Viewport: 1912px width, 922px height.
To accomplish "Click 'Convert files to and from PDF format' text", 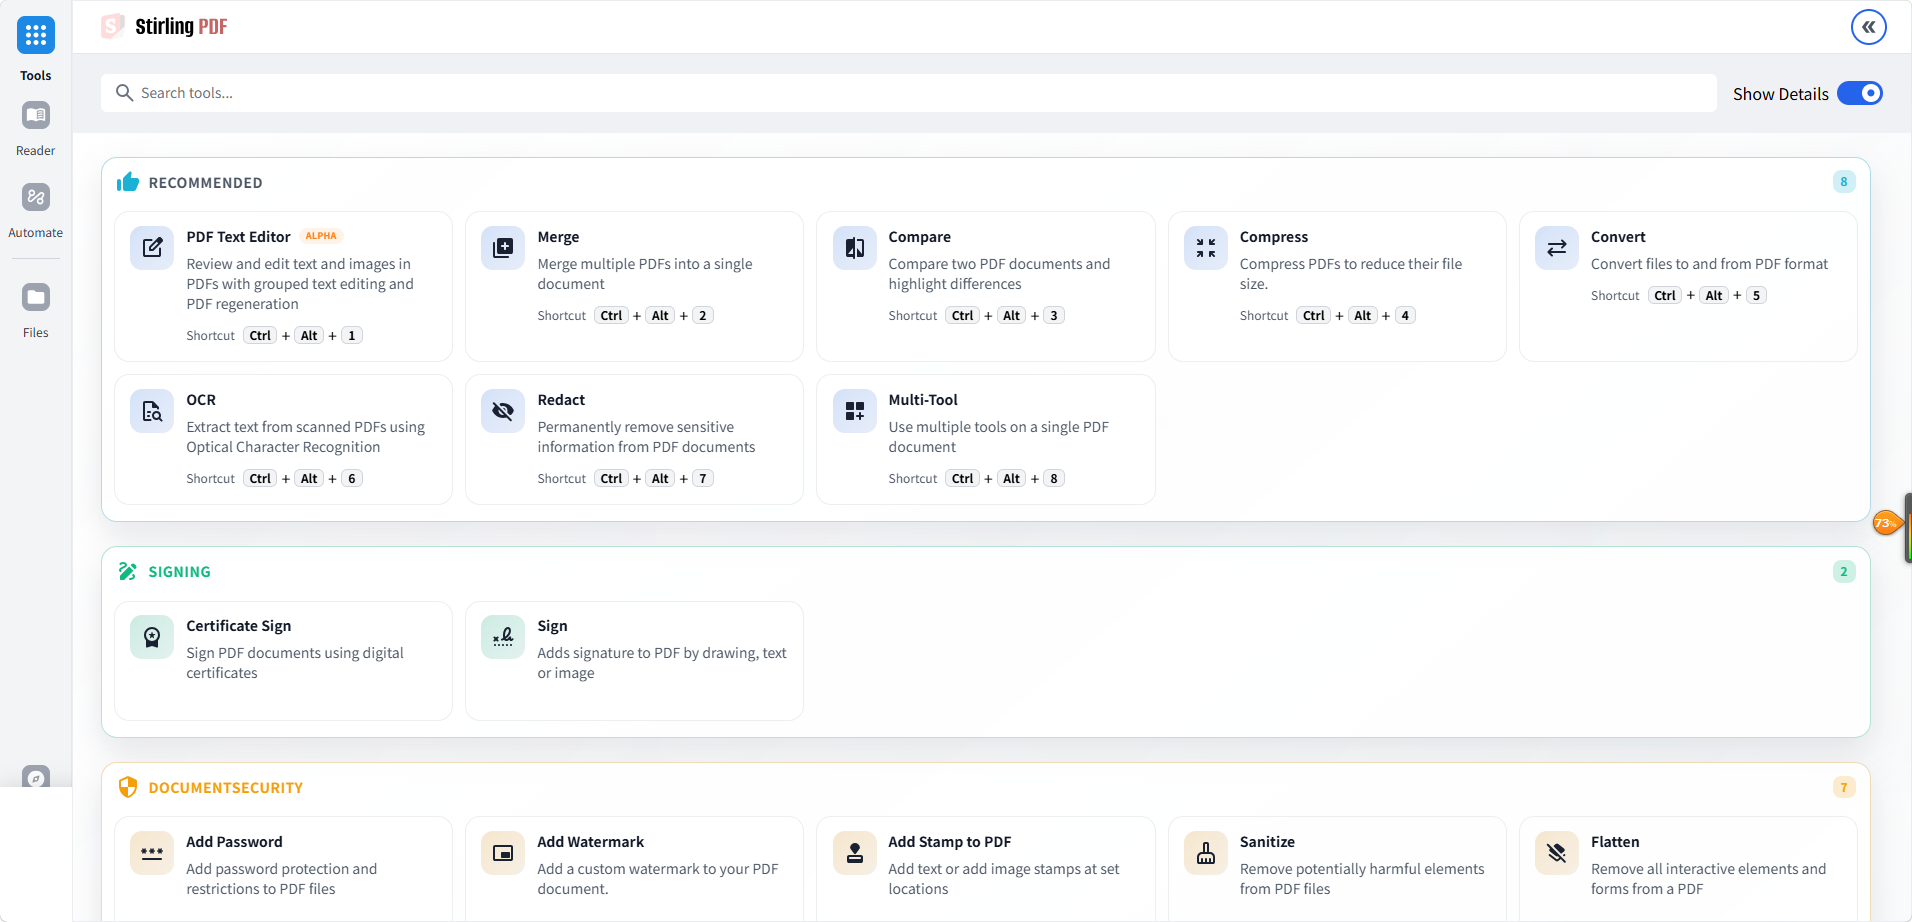I will 1709,264.
